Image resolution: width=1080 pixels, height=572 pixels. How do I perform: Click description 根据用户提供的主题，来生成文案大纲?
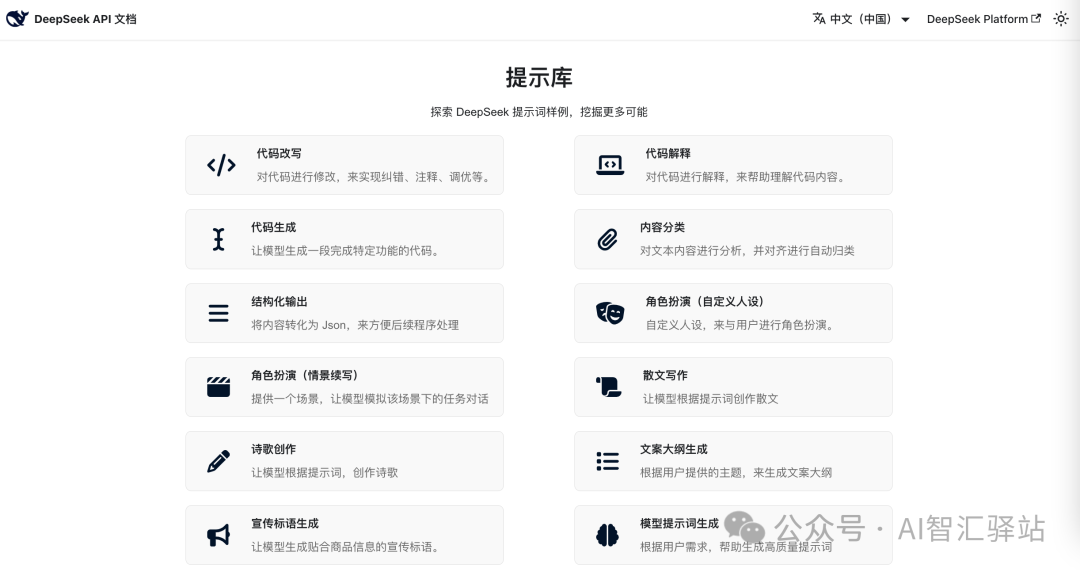point(736,473)
